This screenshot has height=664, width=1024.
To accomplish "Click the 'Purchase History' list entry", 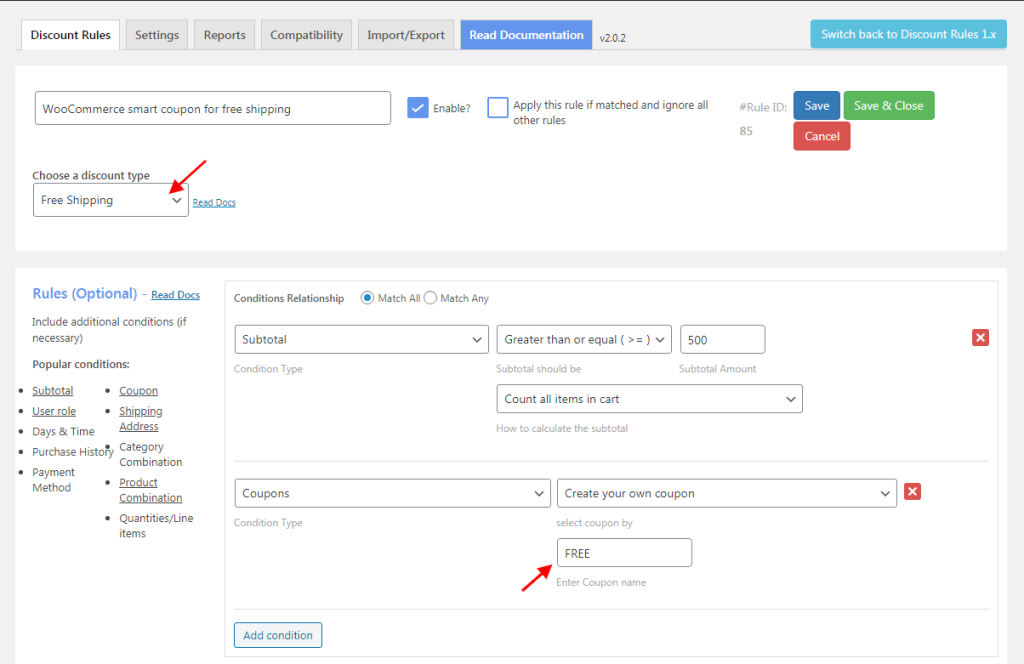I will [x=73, y=452].
